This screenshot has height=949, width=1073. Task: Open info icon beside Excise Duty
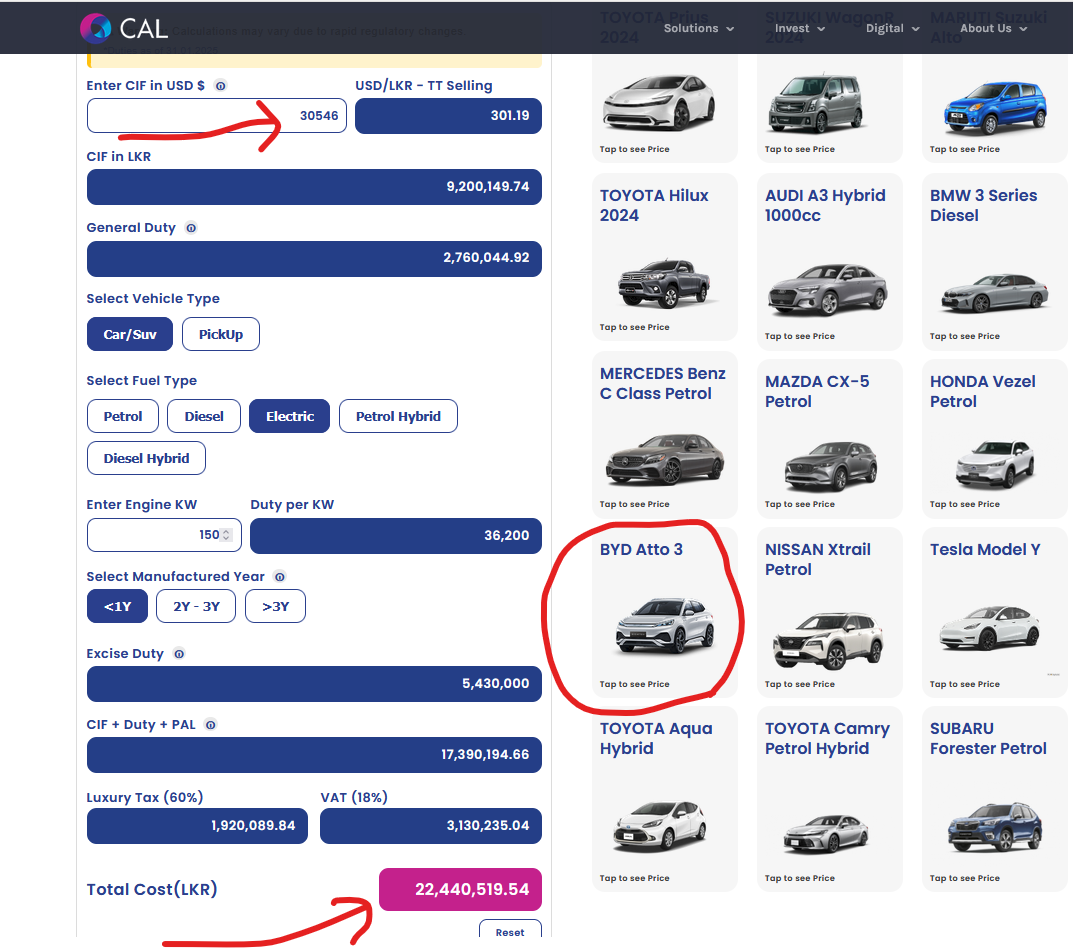[179, 654]
